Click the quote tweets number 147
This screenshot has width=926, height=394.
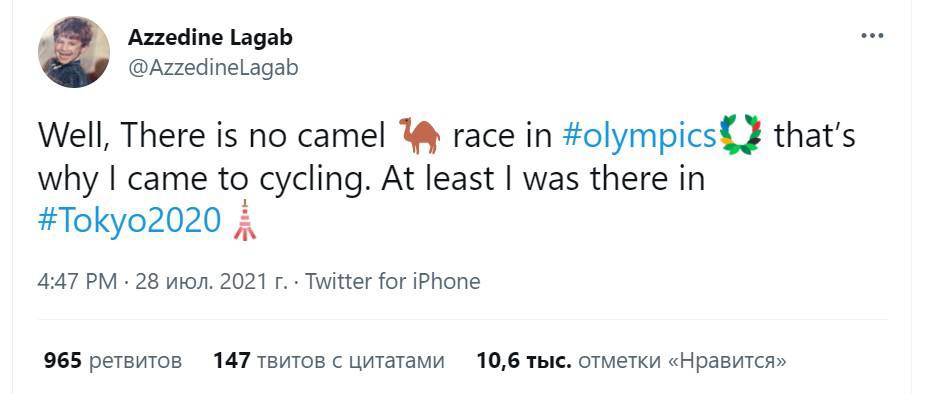click(232, 360)
